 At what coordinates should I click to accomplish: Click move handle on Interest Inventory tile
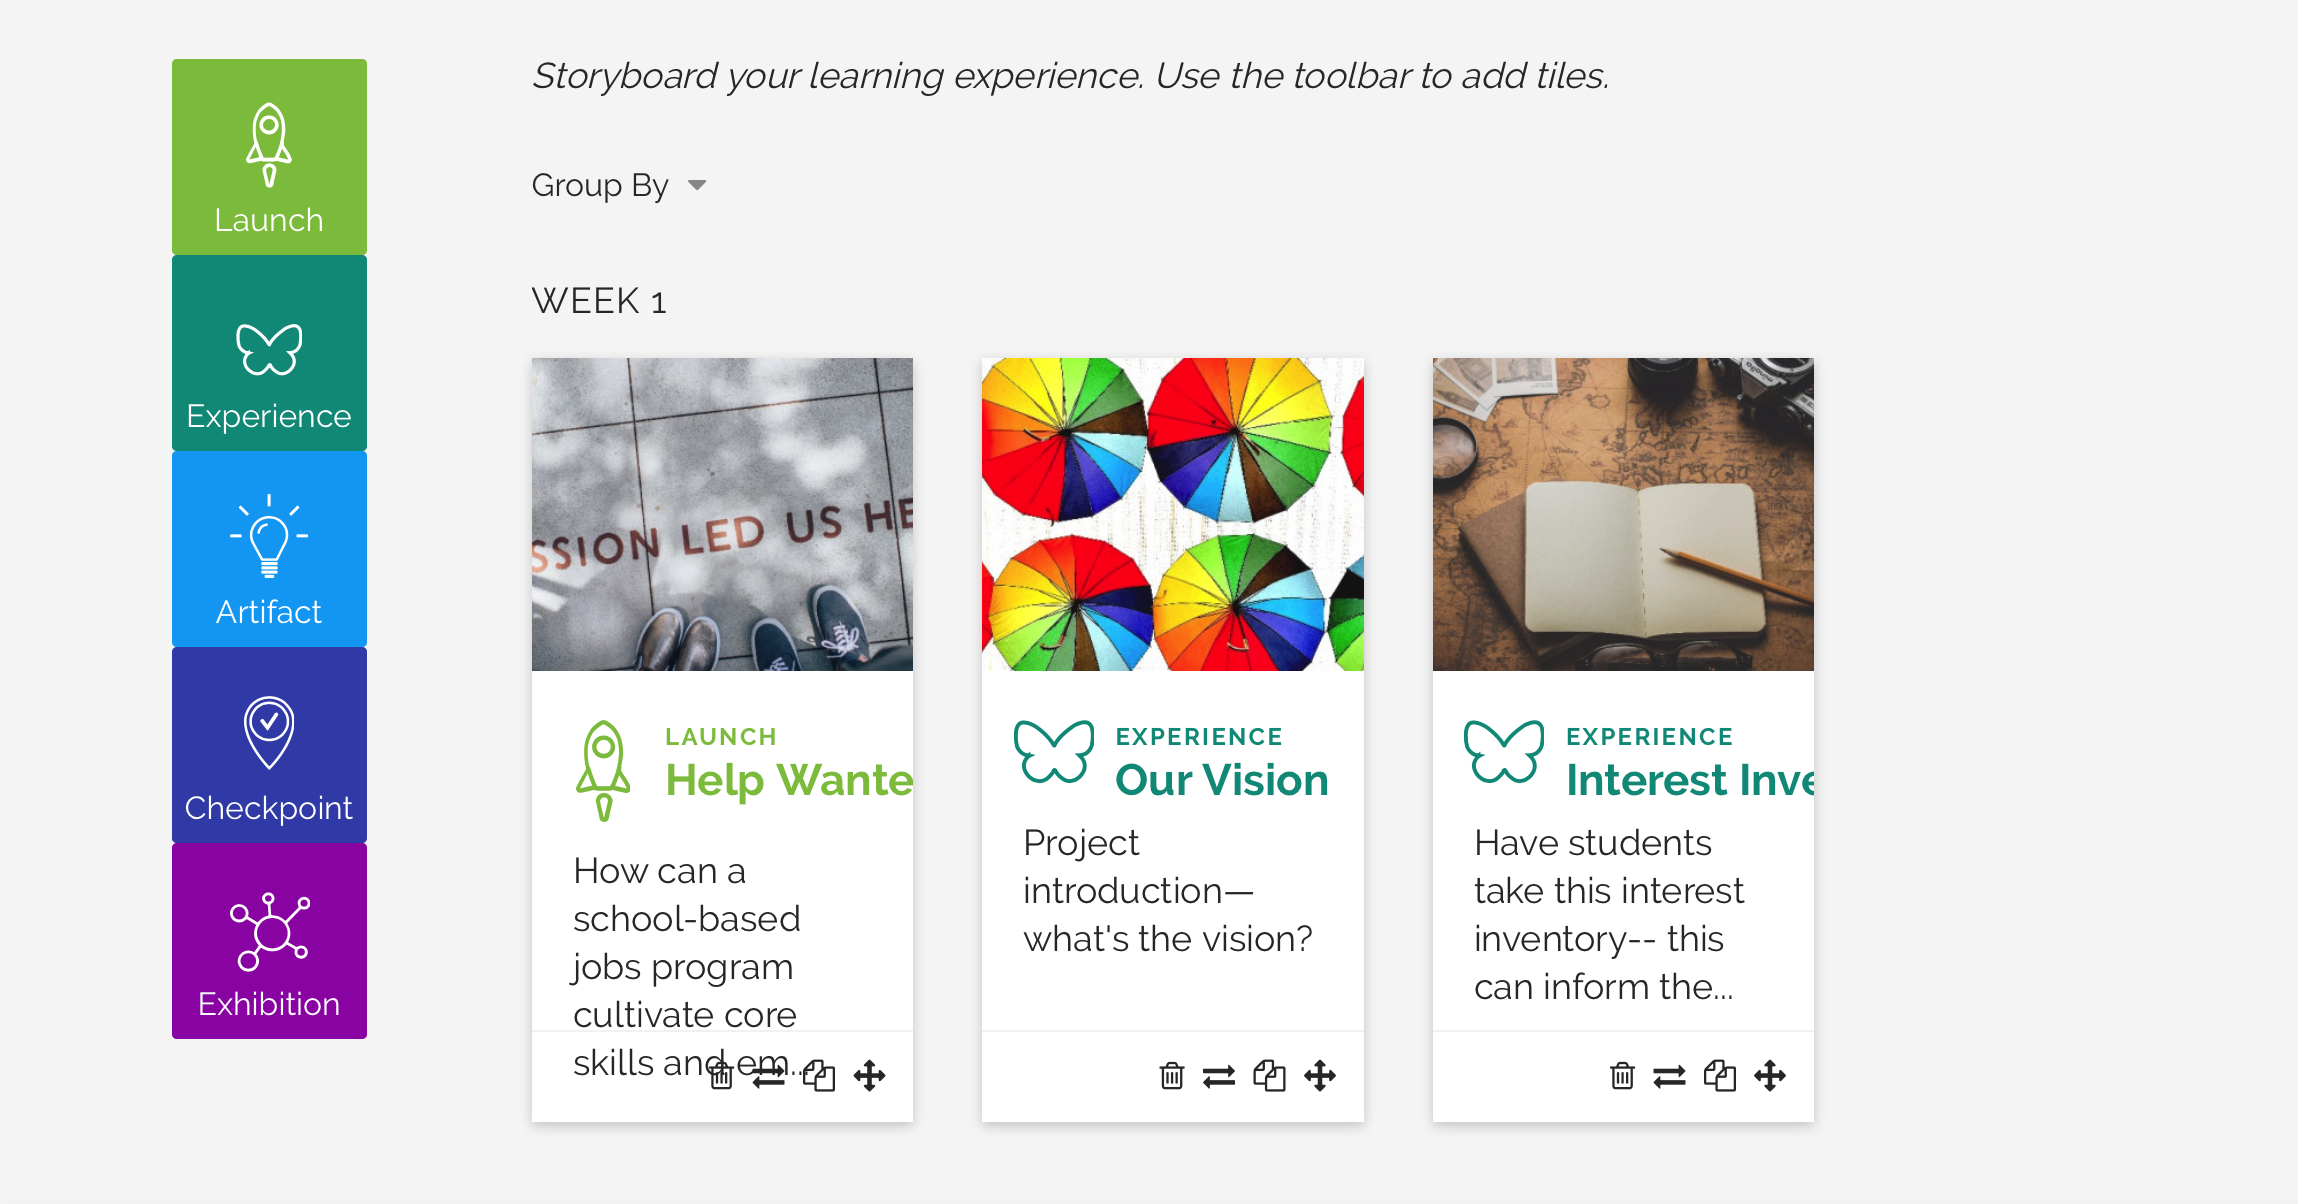[1770, 1076]
